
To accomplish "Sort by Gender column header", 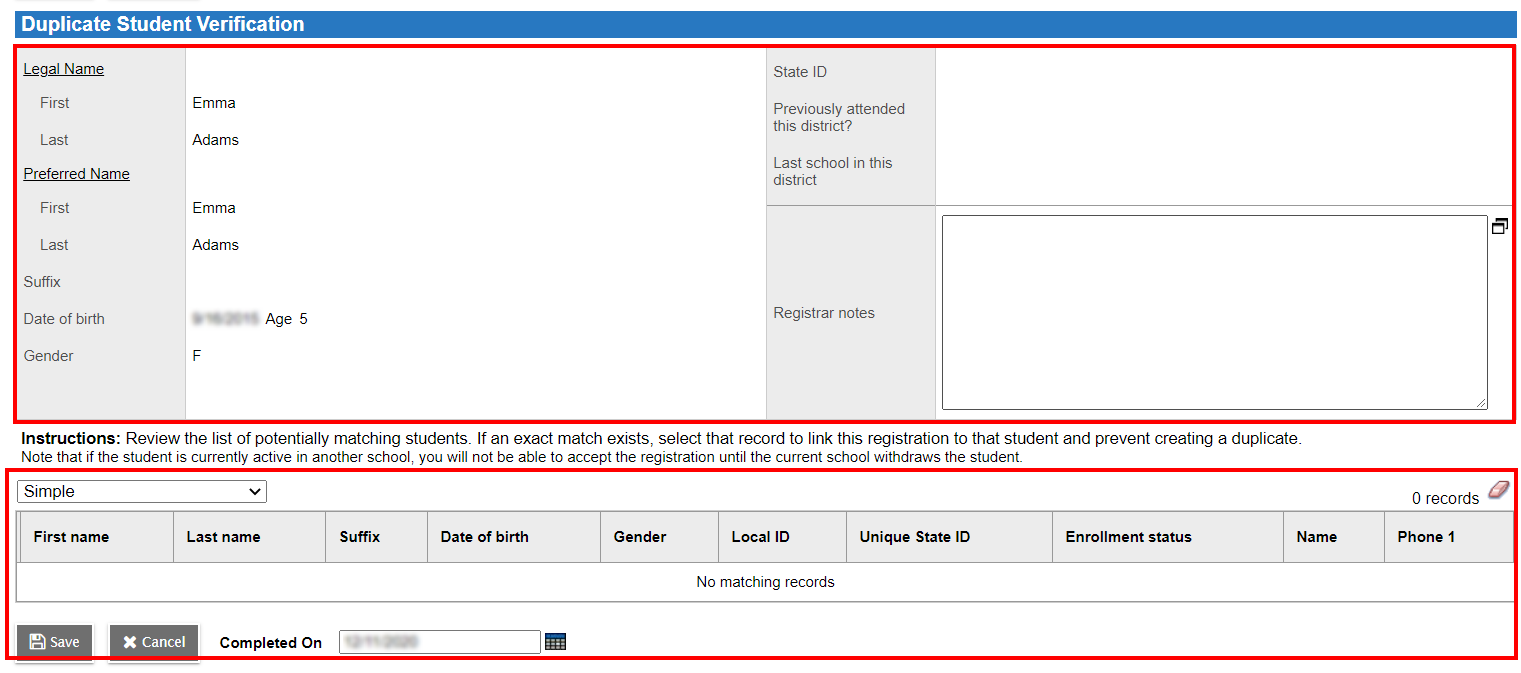I will 640,537.
